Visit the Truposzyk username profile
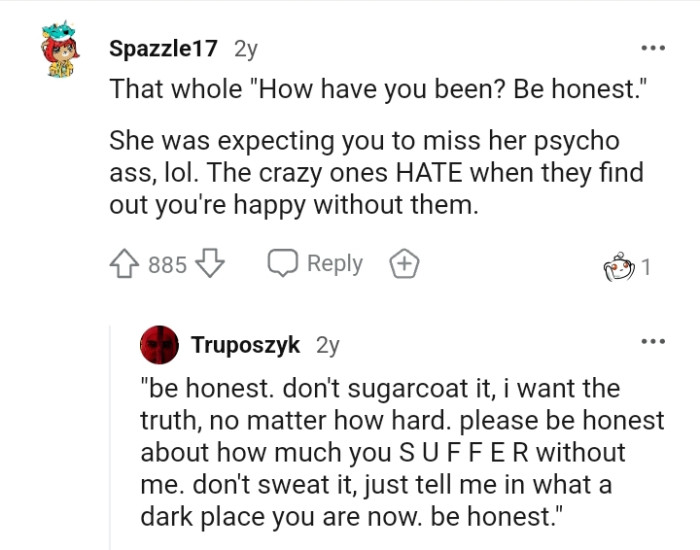Screen dimensions: 700x550 pyautogui.click(x=247, y=345)
